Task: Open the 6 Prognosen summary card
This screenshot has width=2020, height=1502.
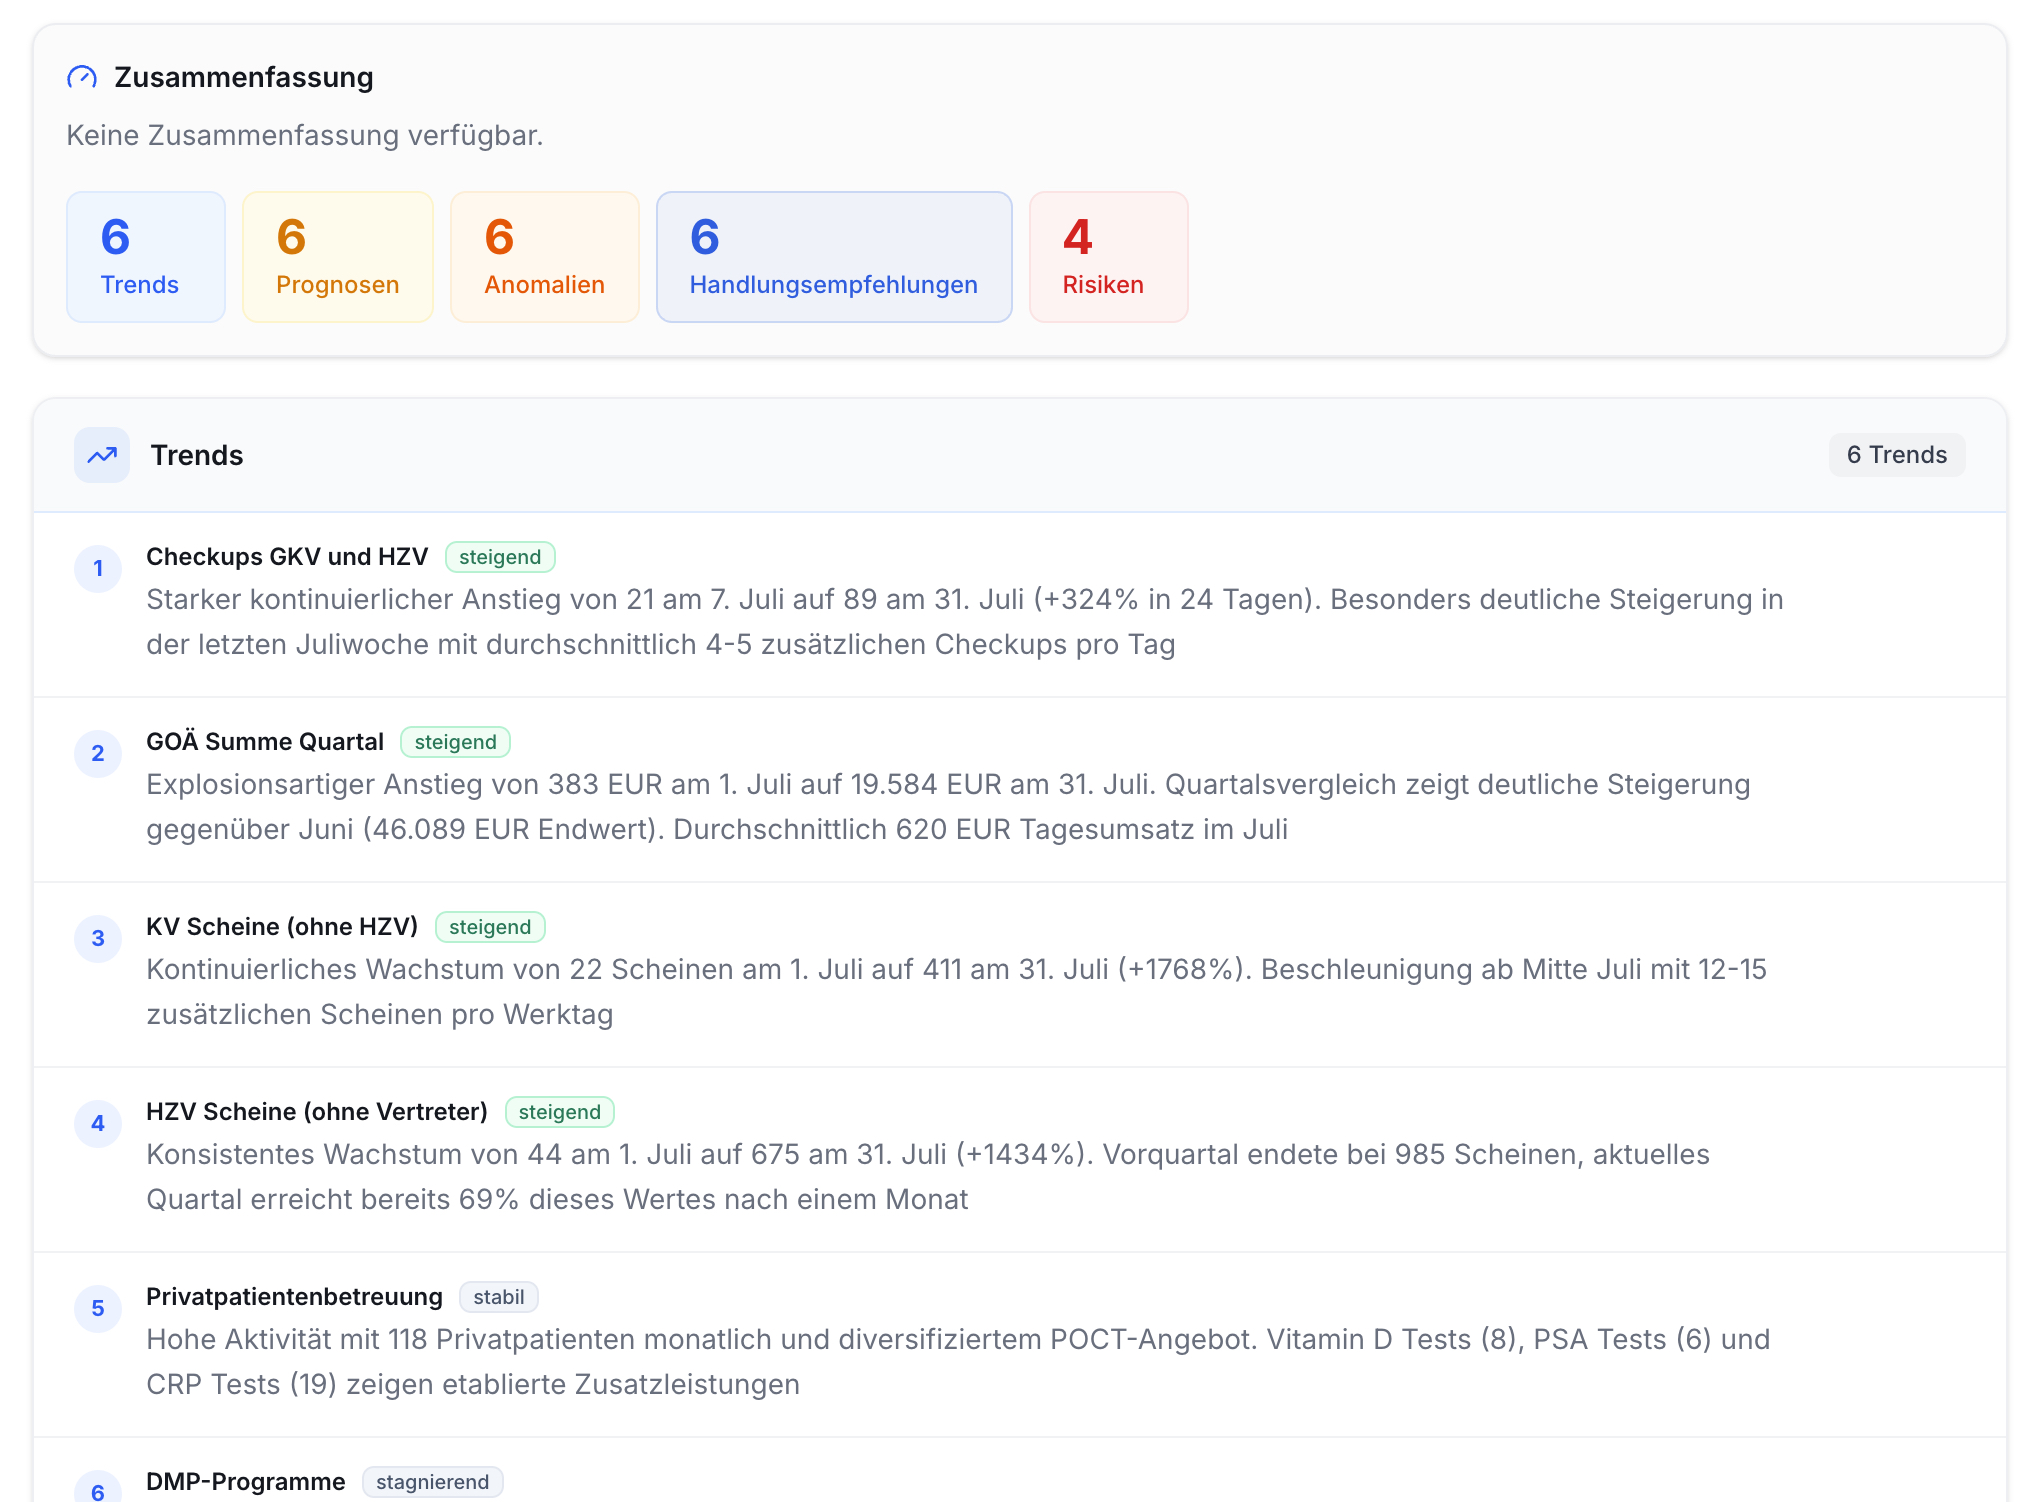Action: coord(338,257)
